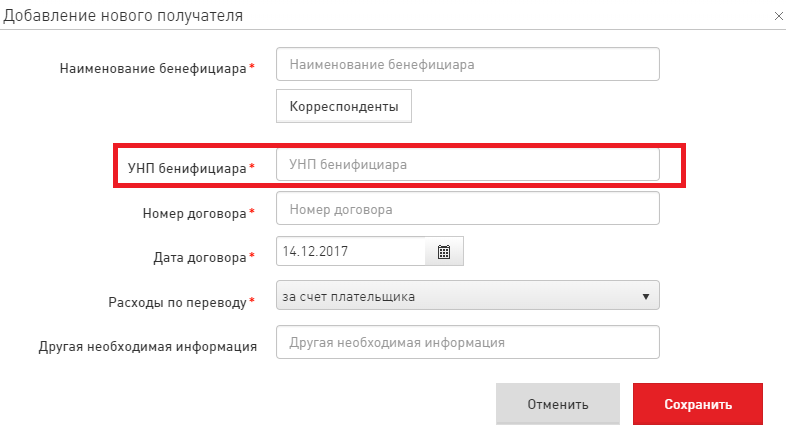Click the УНП бенифициара label text
This screenshot has height=447, width=786.
[x=187, y=168]
